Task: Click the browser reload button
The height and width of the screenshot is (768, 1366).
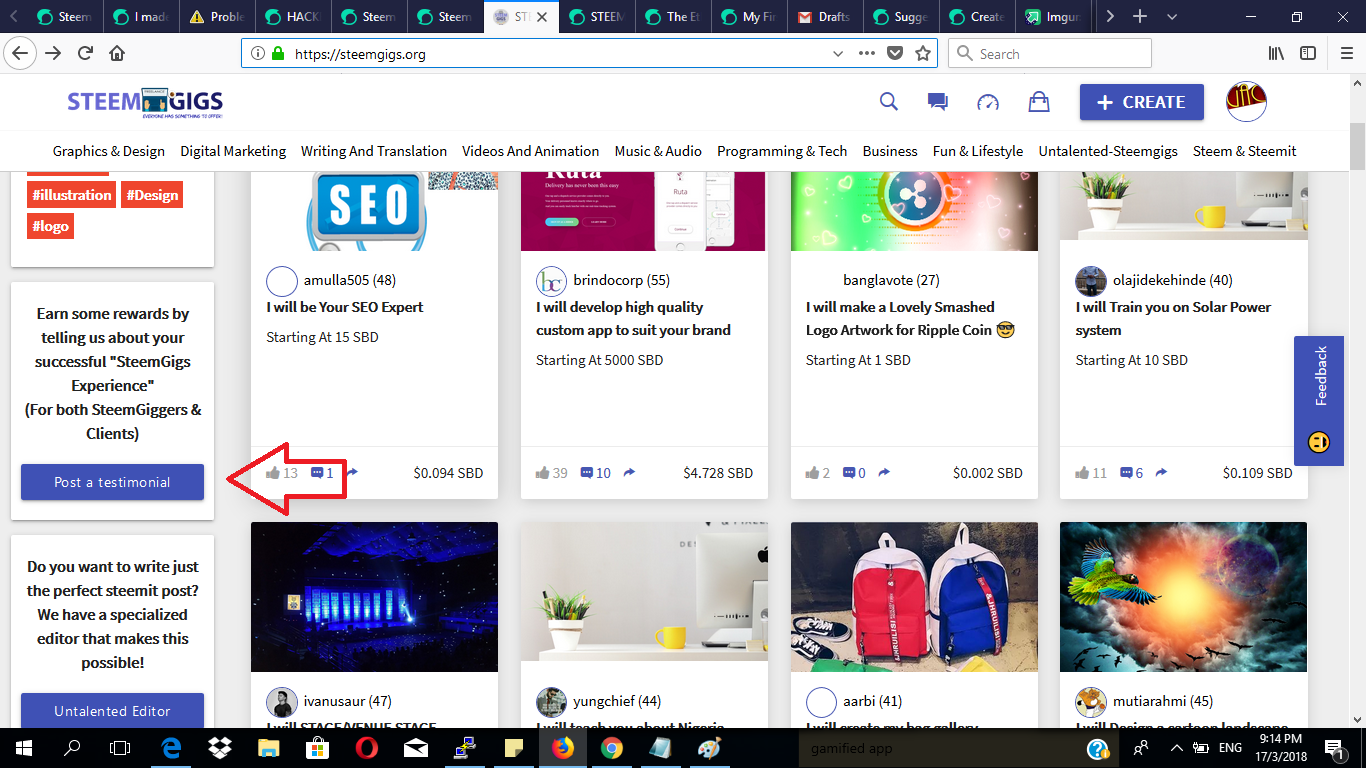Action: pyautogui.click(x=86, y=54)
